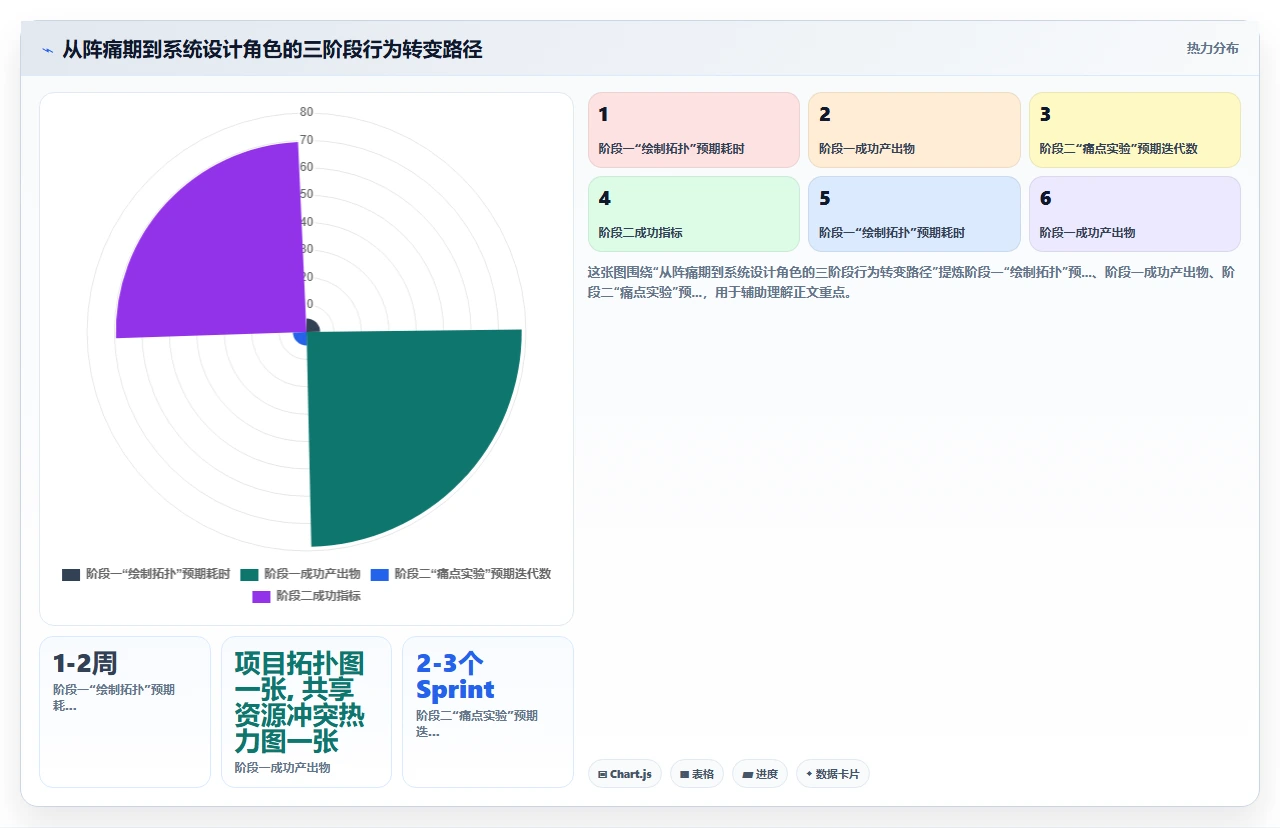This screenshot has width=1280, height=828.
Task: Select the lavender card numbered 6
Action: [1135, 214]
